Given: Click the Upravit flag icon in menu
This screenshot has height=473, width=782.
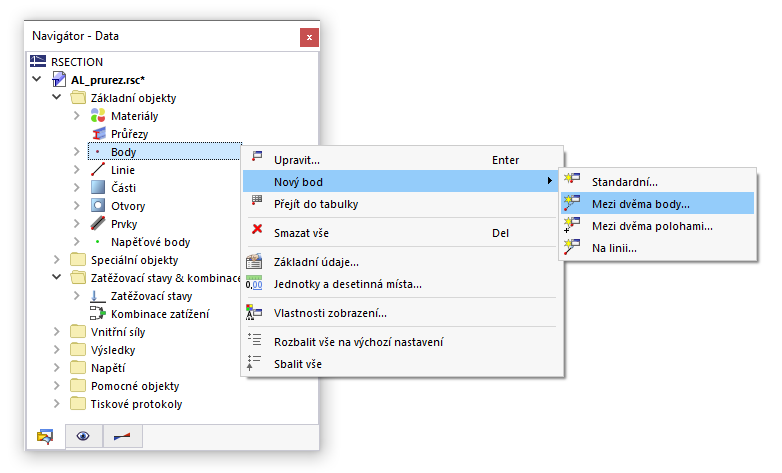Looking at the screenshot, I should click(x=257, y=157).
